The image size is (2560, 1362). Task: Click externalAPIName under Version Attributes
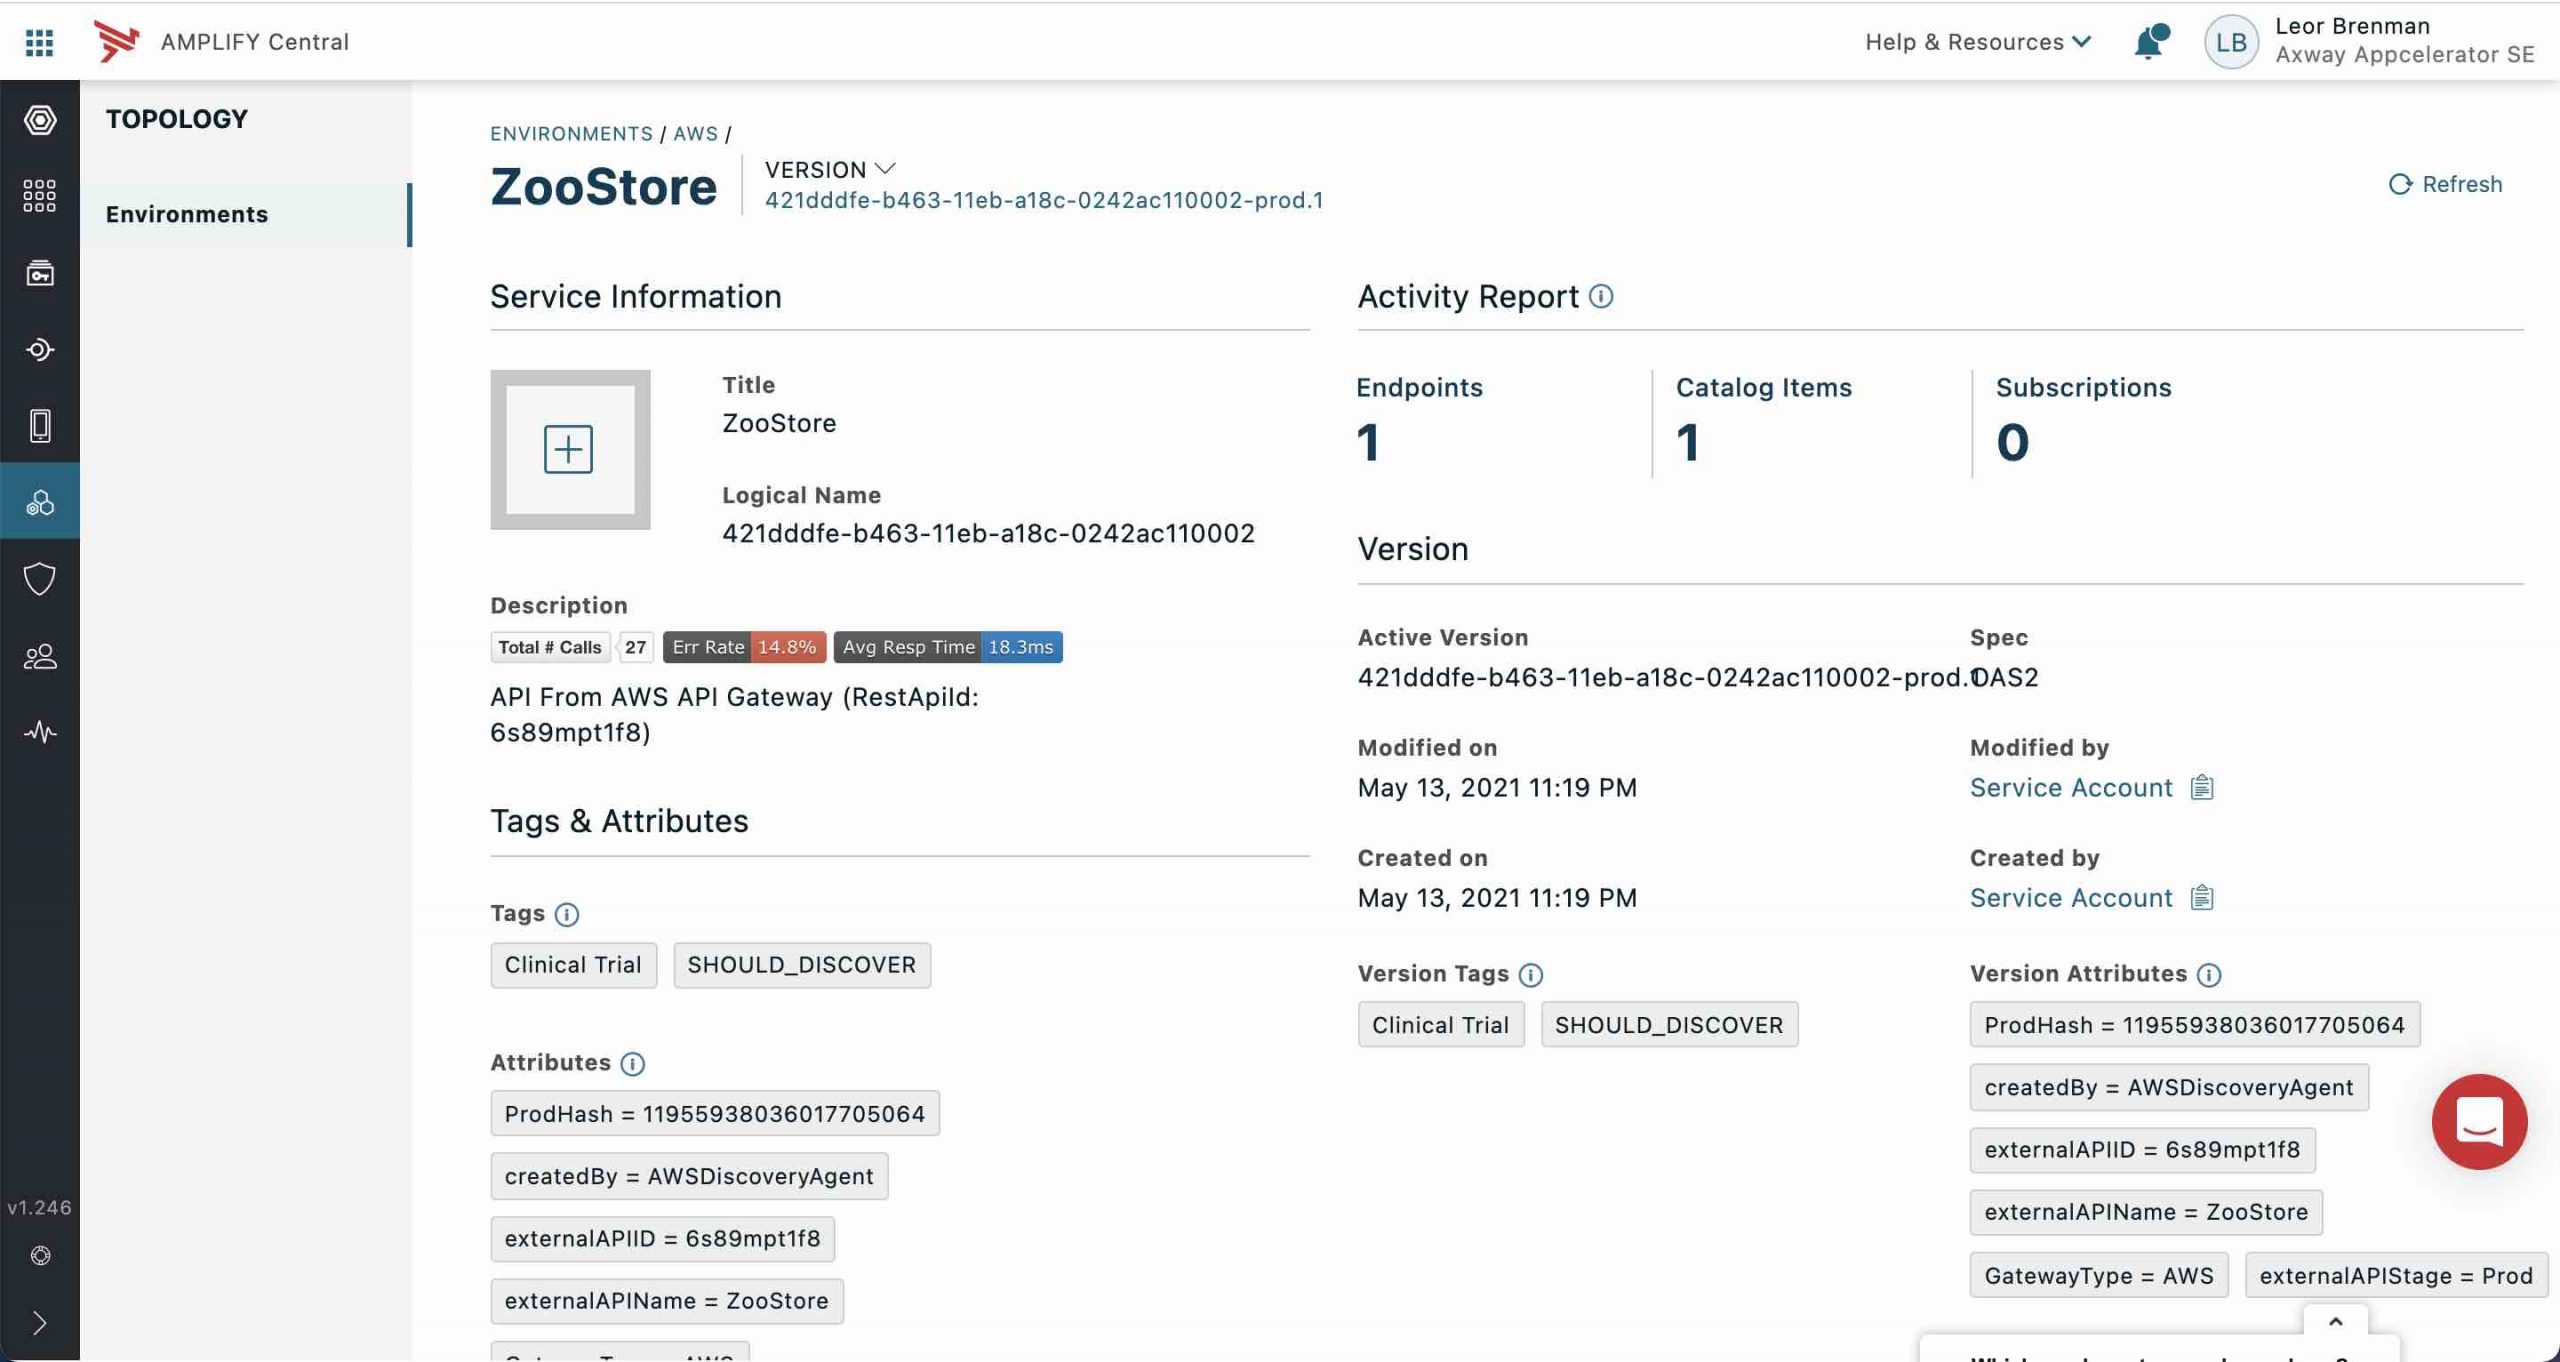2146,1212
